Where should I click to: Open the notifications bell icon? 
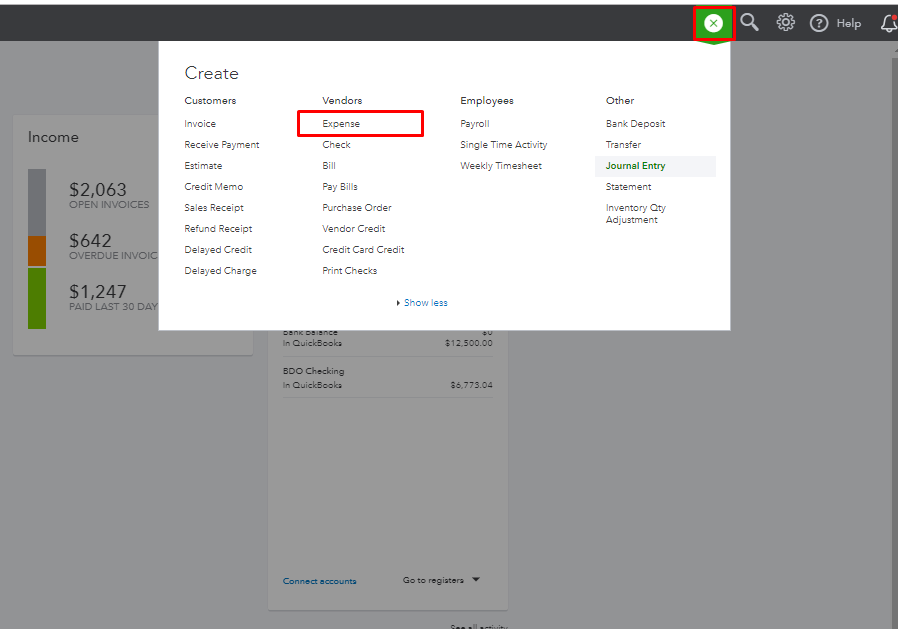(889, 23)
